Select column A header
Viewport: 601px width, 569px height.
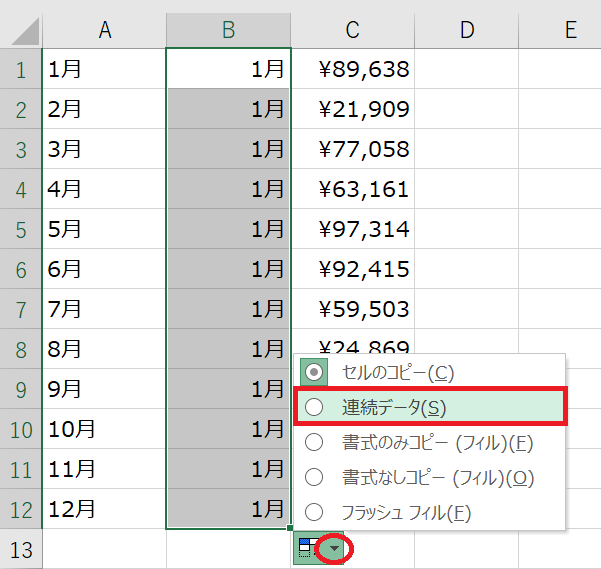104,30
